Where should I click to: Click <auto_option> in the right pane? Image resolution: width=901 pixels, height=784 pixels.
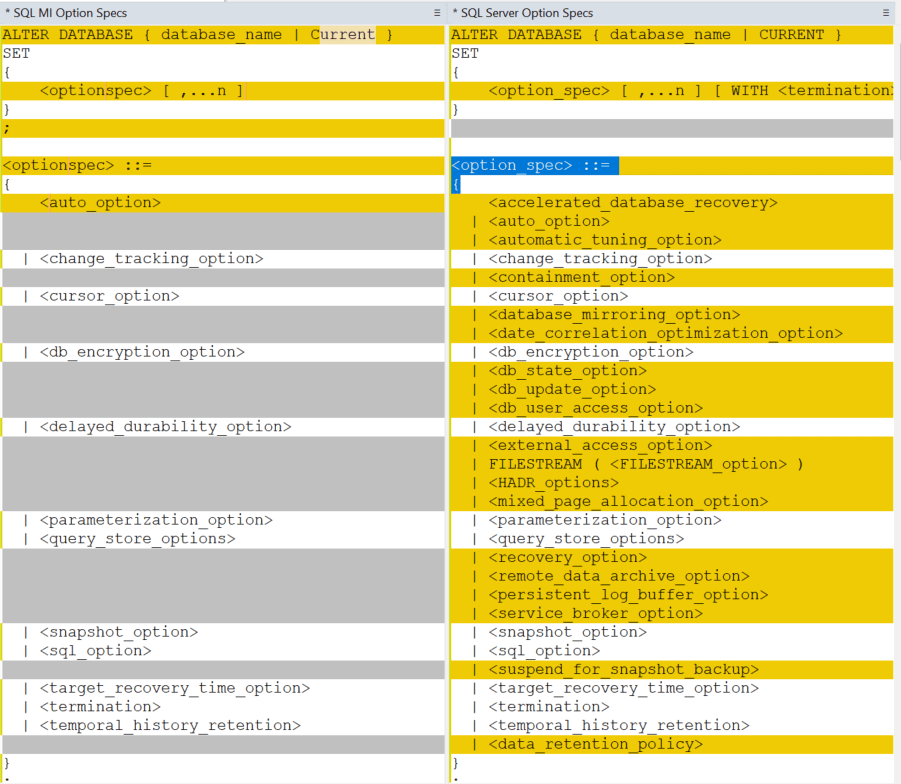point(549,221)
